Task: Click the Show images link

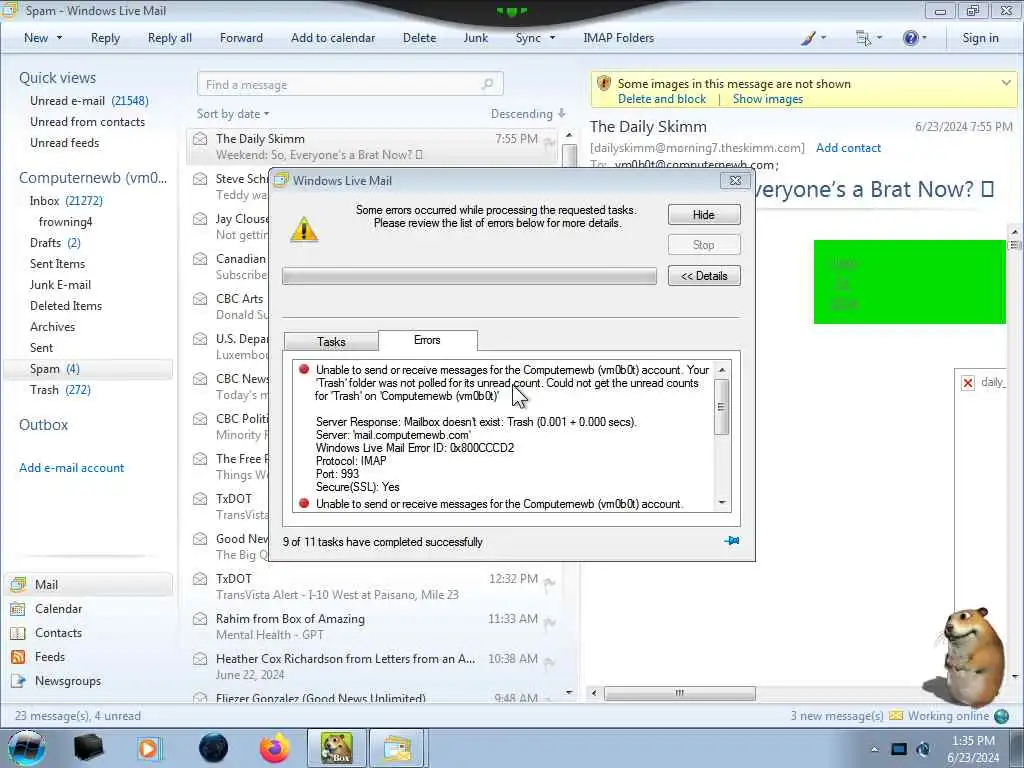Action: click(x=767, y=99)
